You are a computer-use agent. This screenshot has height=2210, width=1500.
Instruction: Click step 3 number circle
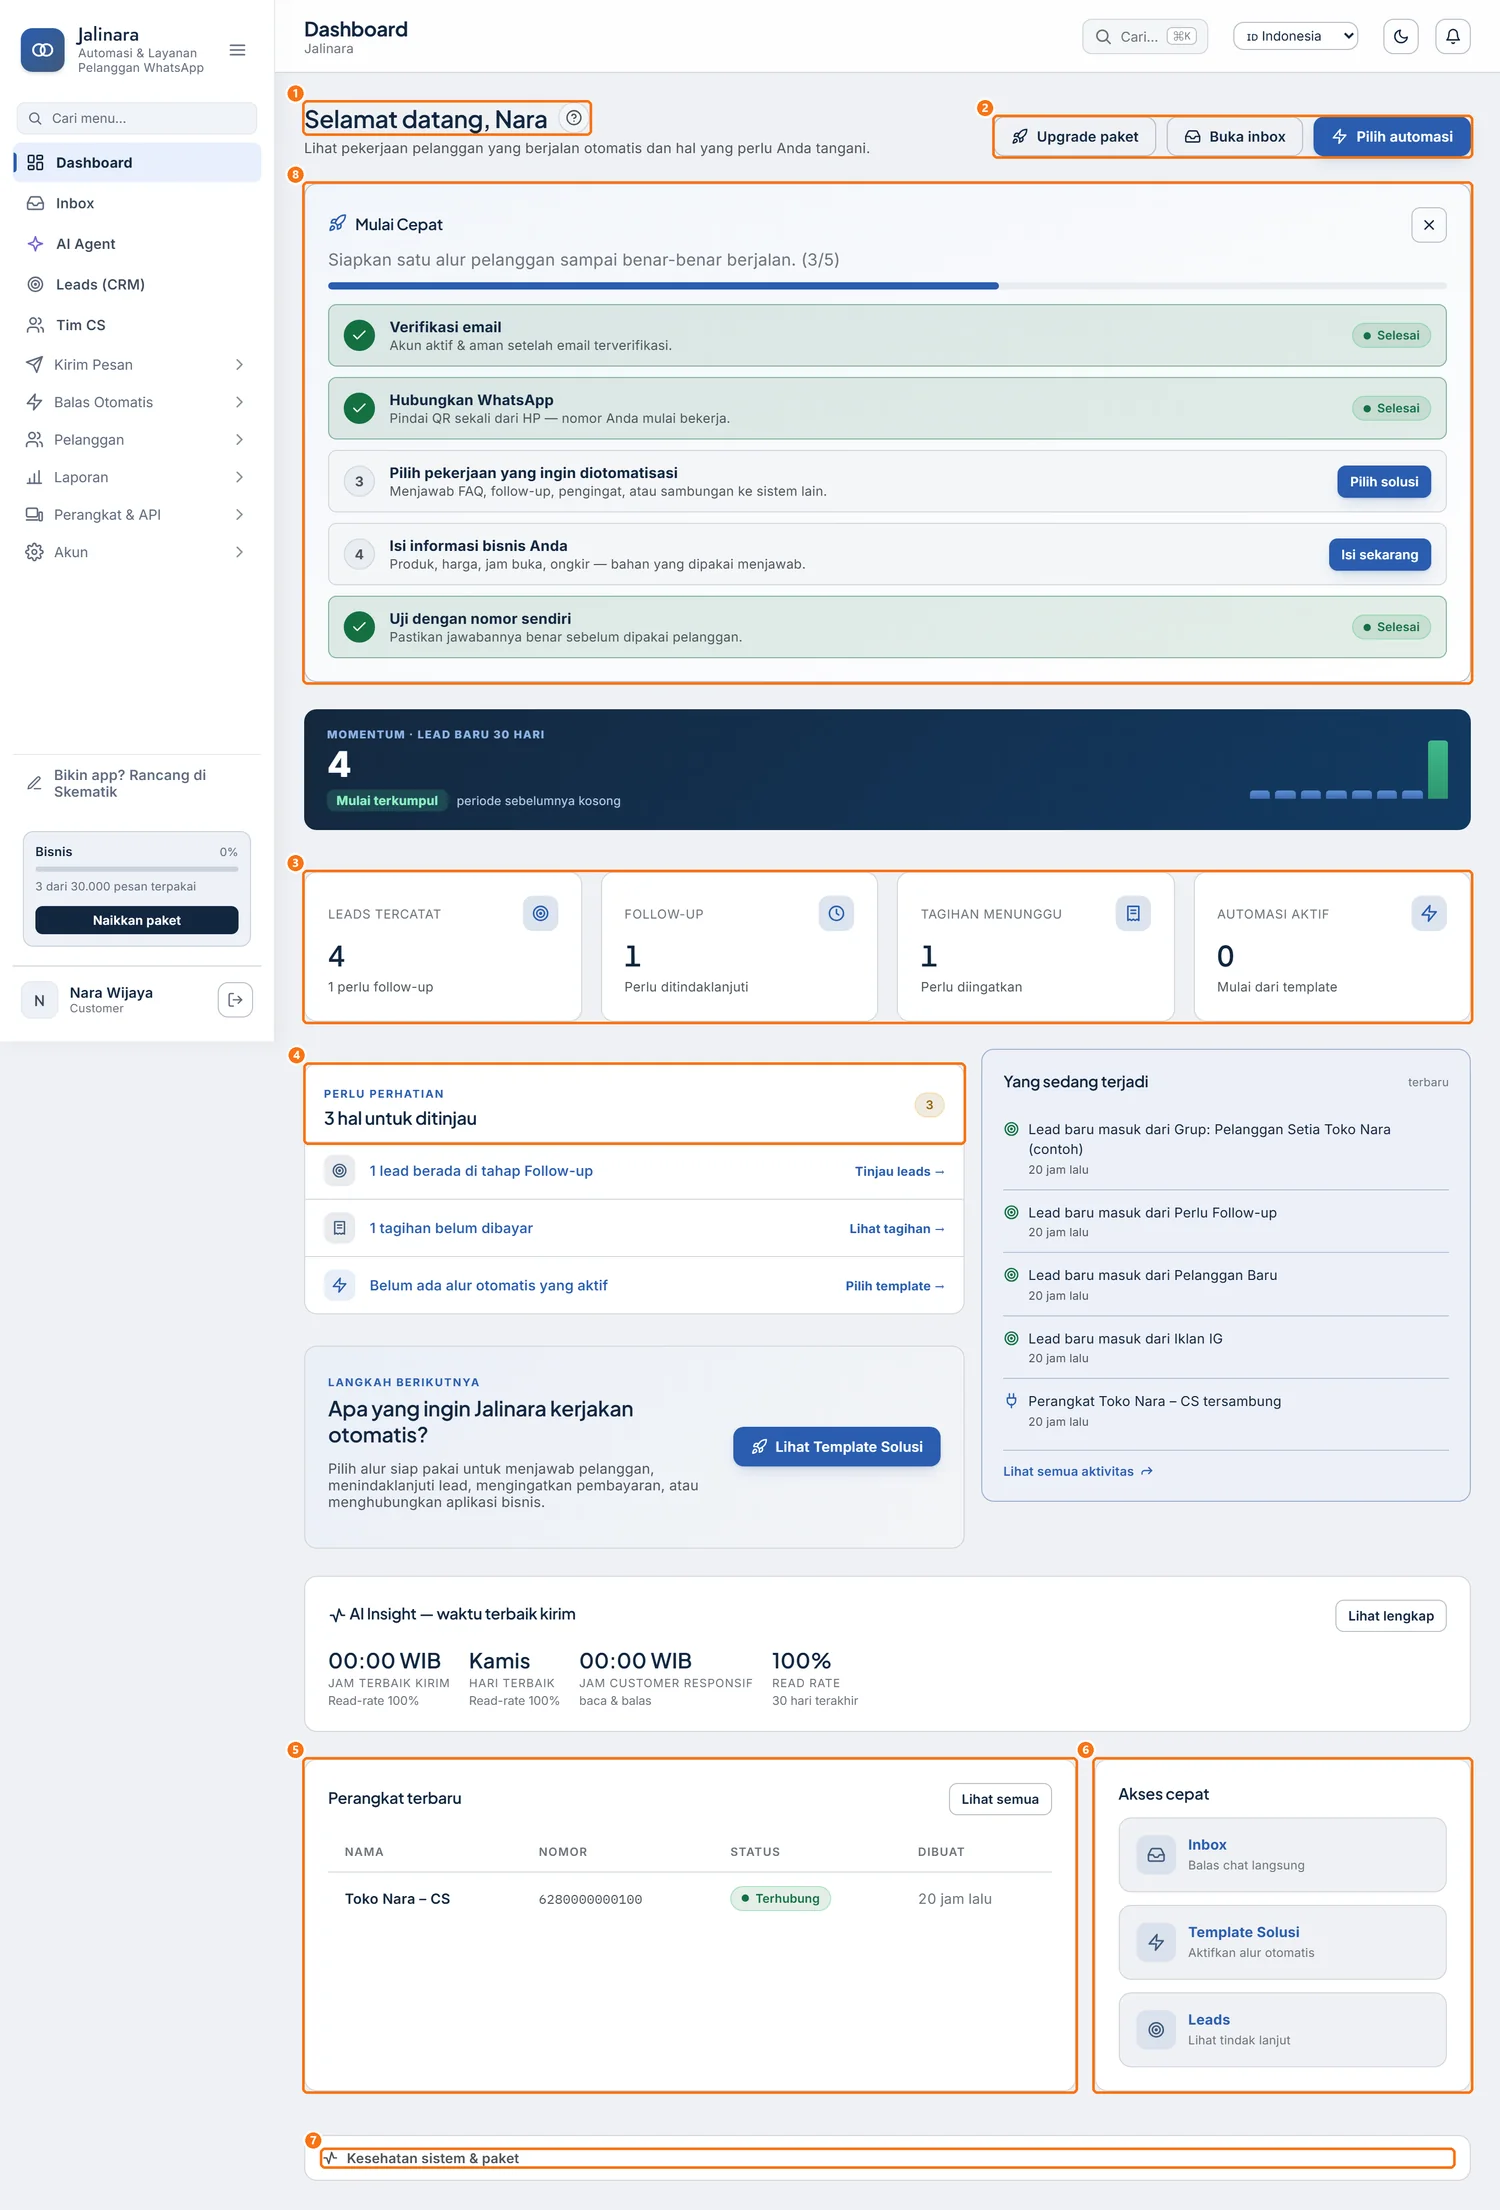pos(359,481)
